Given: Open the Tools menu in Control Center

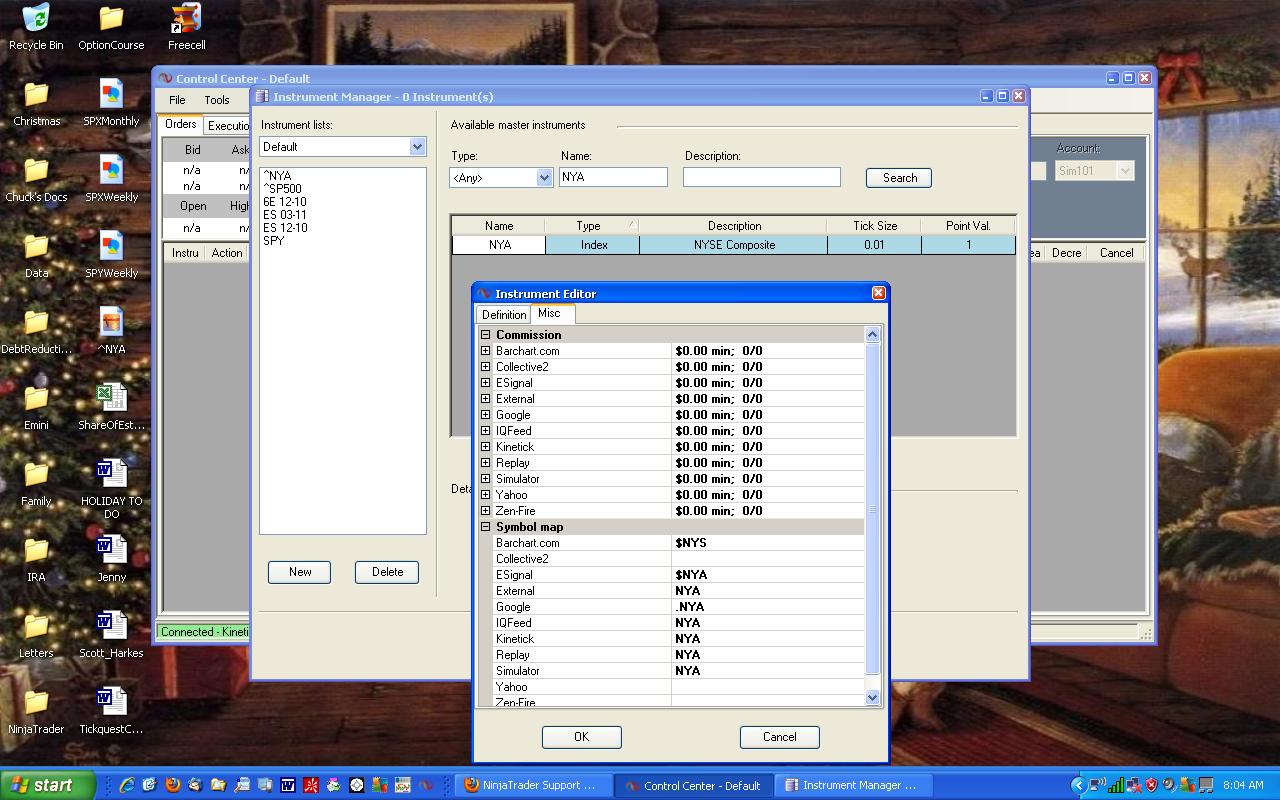Looking at the screenshot, I should pyautogui.click(x=217, y=100).
